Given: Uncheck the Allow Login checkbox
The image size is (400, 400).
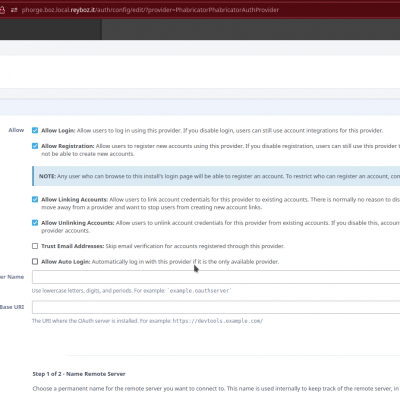Looking at the screenshot, I should 35,130.
